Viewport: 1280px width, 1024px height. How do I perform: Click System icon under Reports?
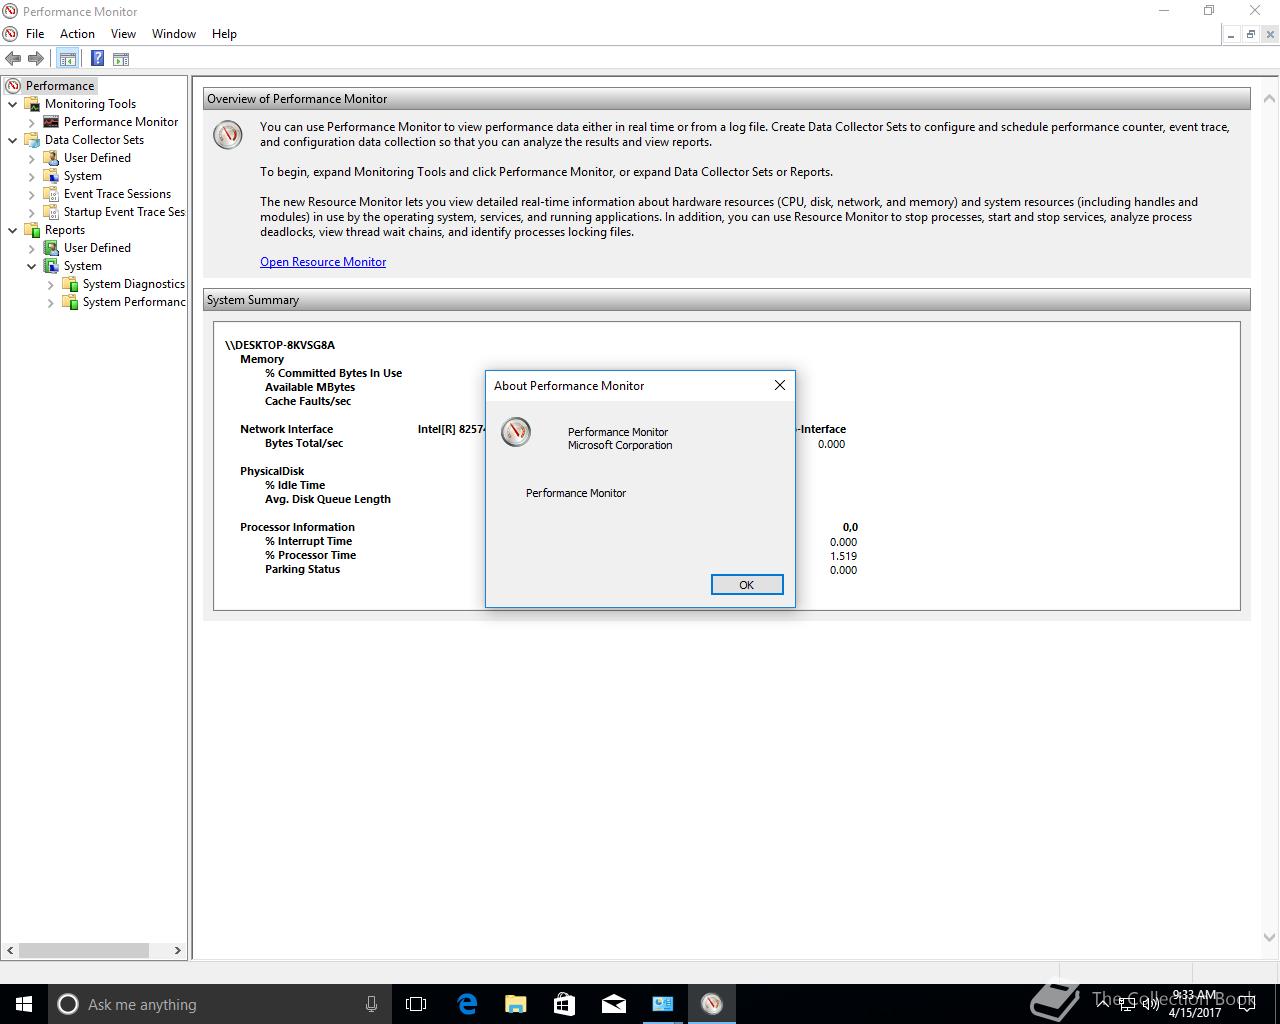click(x=51, y=266)
